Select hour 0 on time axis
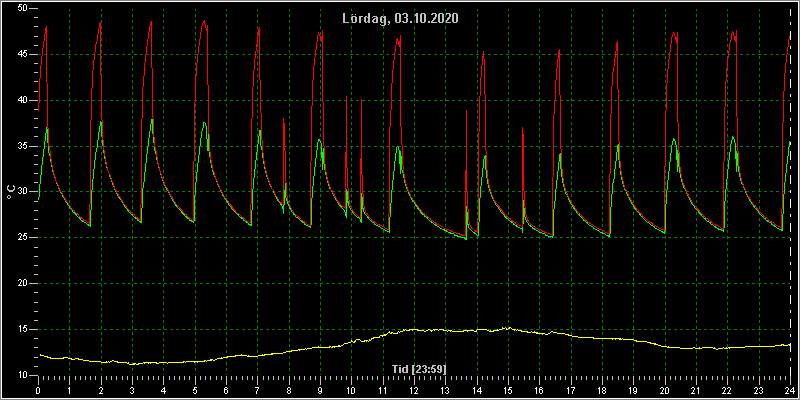This screenshot has height=400, width=800. (x=38, y=390)
